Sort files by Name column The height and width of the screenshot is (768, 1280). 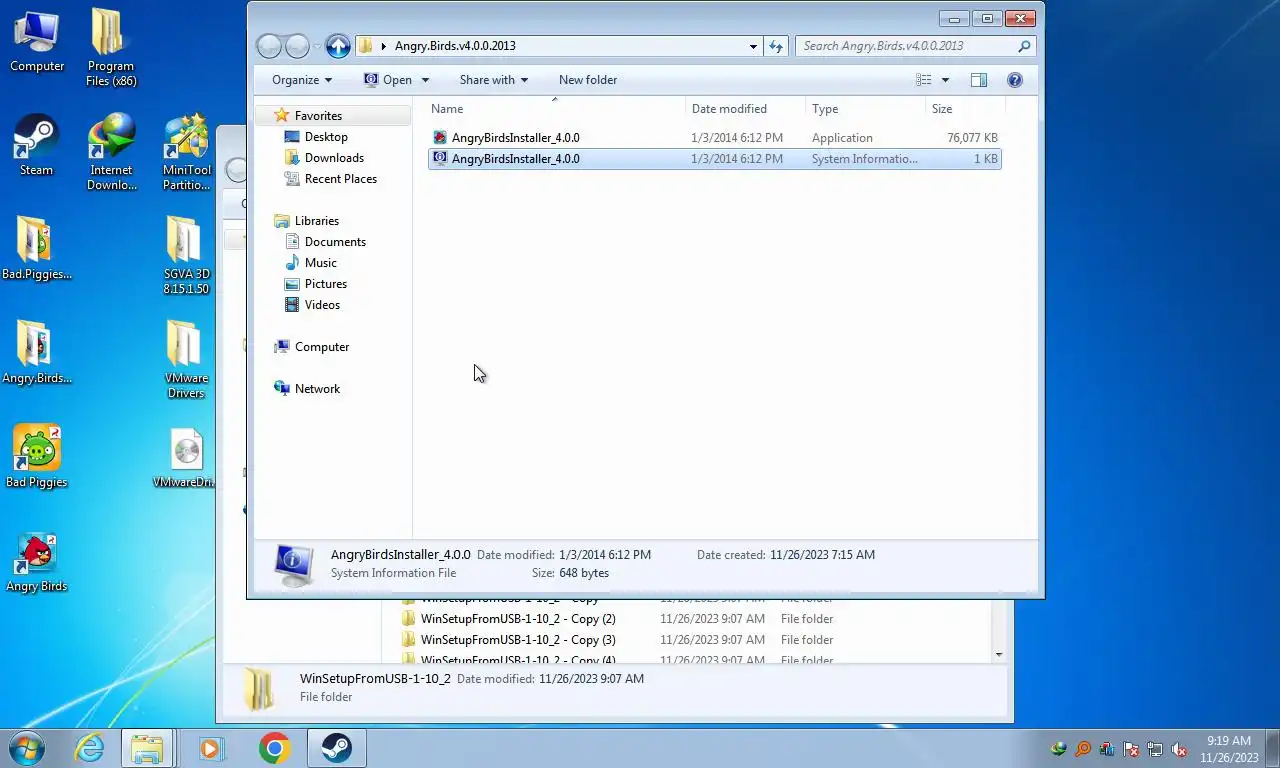coord(556,109)
